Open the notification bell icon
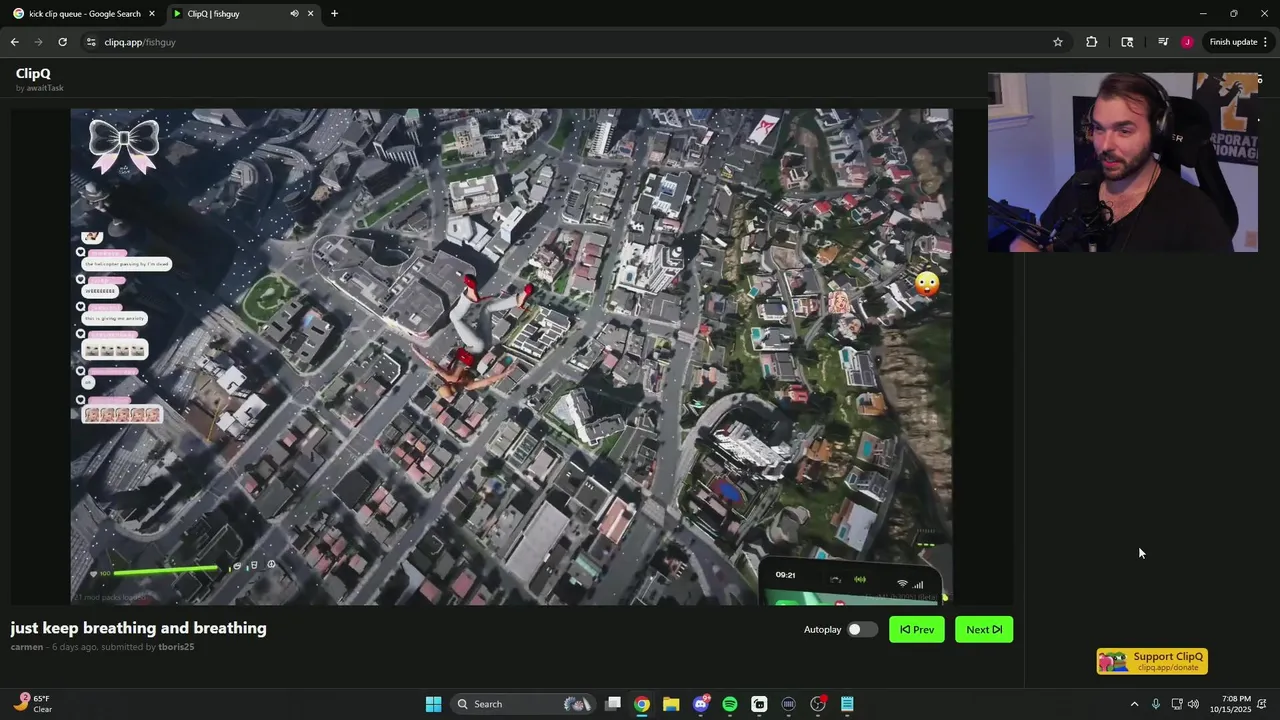 (1263, 704)
